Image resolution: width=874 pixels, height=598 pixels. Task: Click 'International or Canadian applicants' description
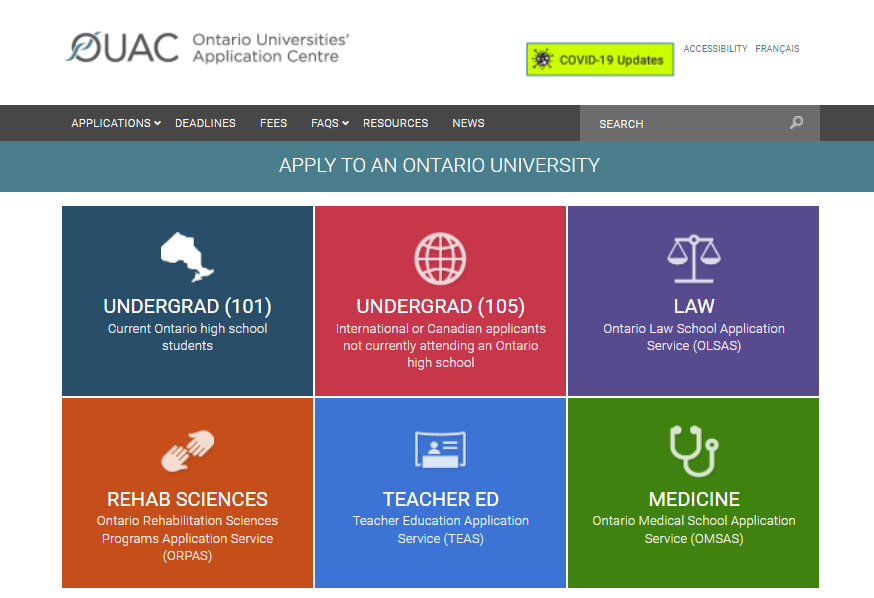[440, 345]
